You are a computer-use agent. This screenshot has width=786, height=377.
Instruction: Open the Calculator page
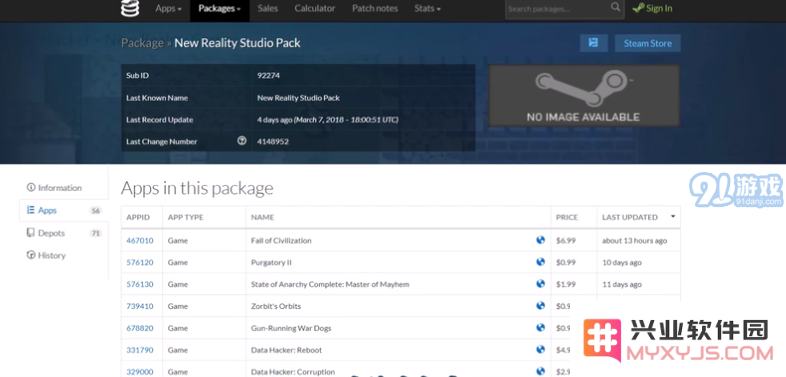(x=315, y=9)
